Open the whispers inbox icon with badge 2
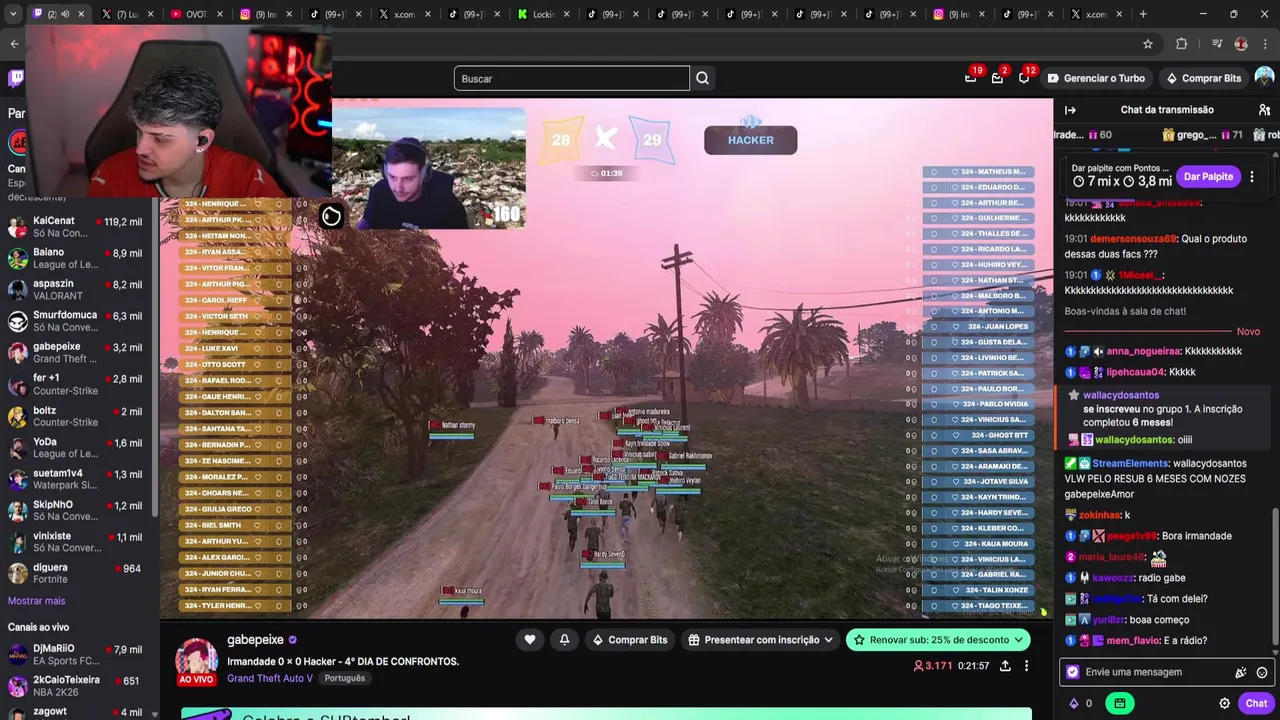The image size is (1280, 720). (997, 78)
